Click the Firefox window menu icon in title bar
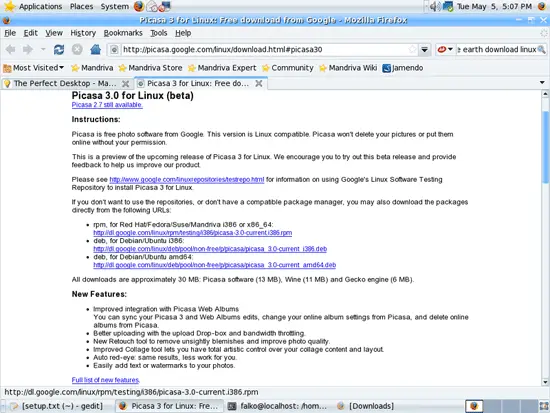The height and width of the screenshot is (413, 550). [6, 20]
